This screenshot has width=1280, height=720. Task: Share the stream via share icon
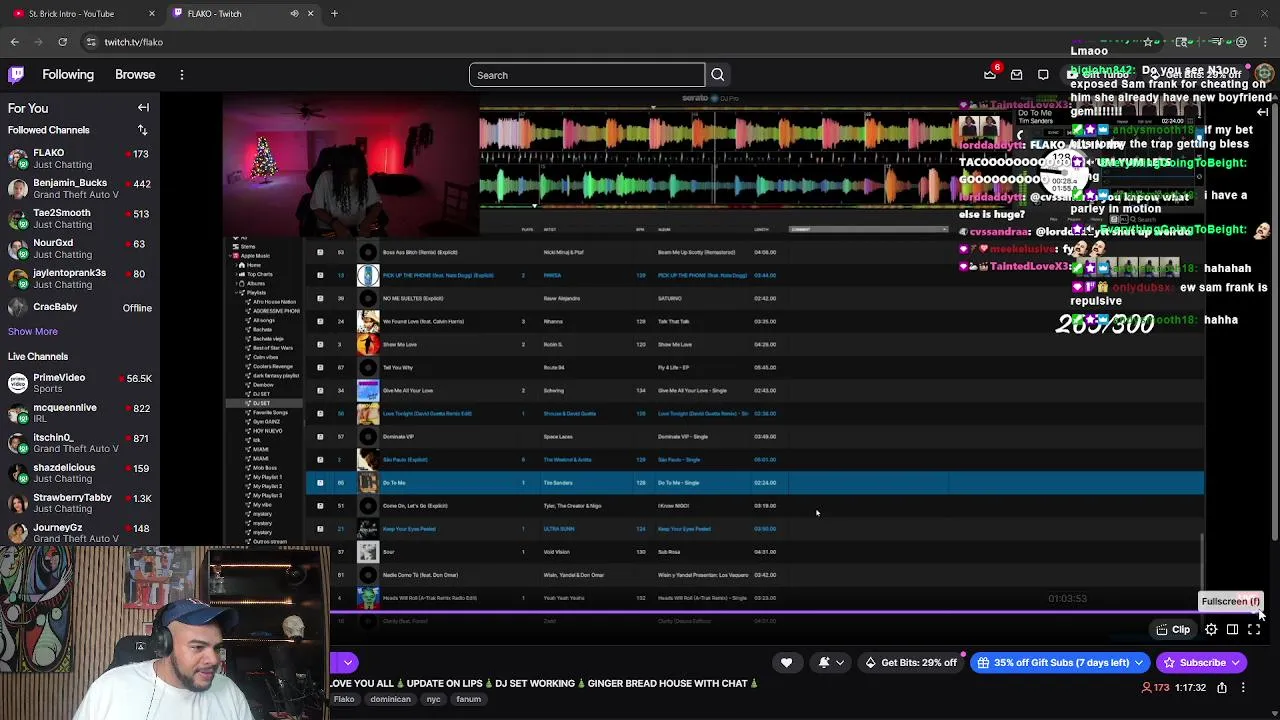pyautogui.click(x=1222, y=688)
